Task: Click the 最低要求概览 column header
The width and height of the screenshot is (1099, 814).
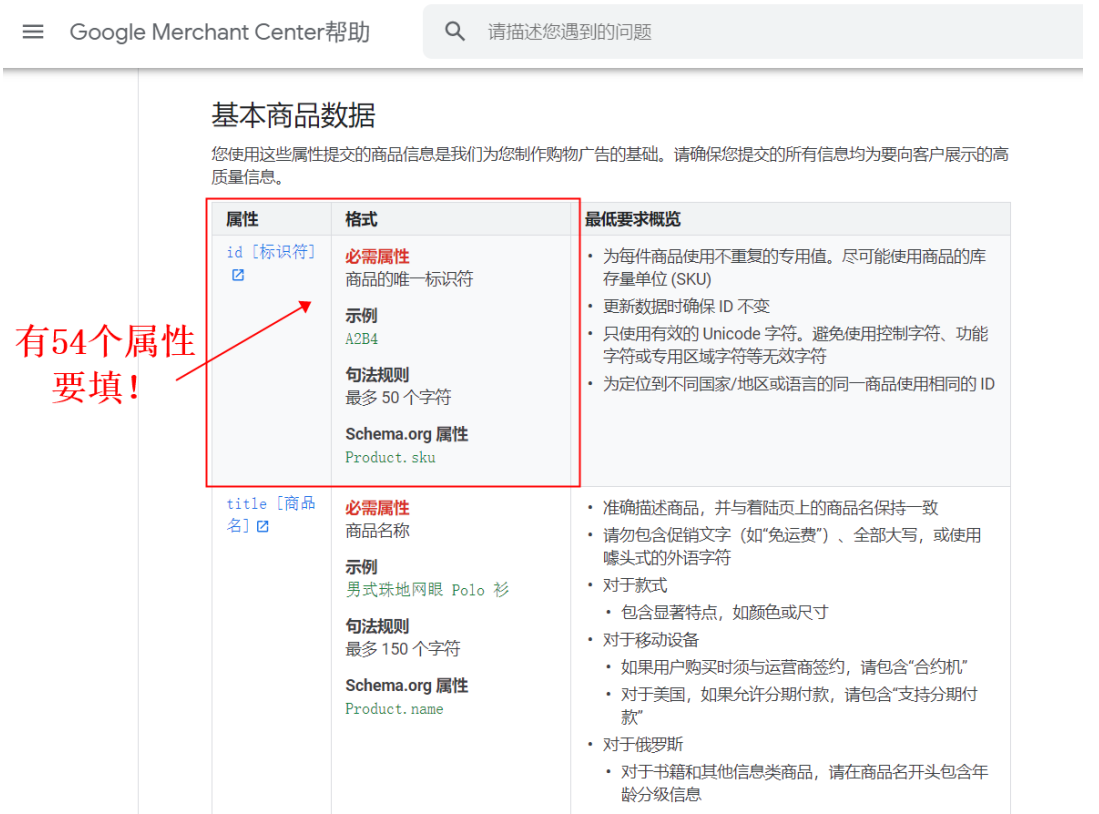Action: click(633, 219)
